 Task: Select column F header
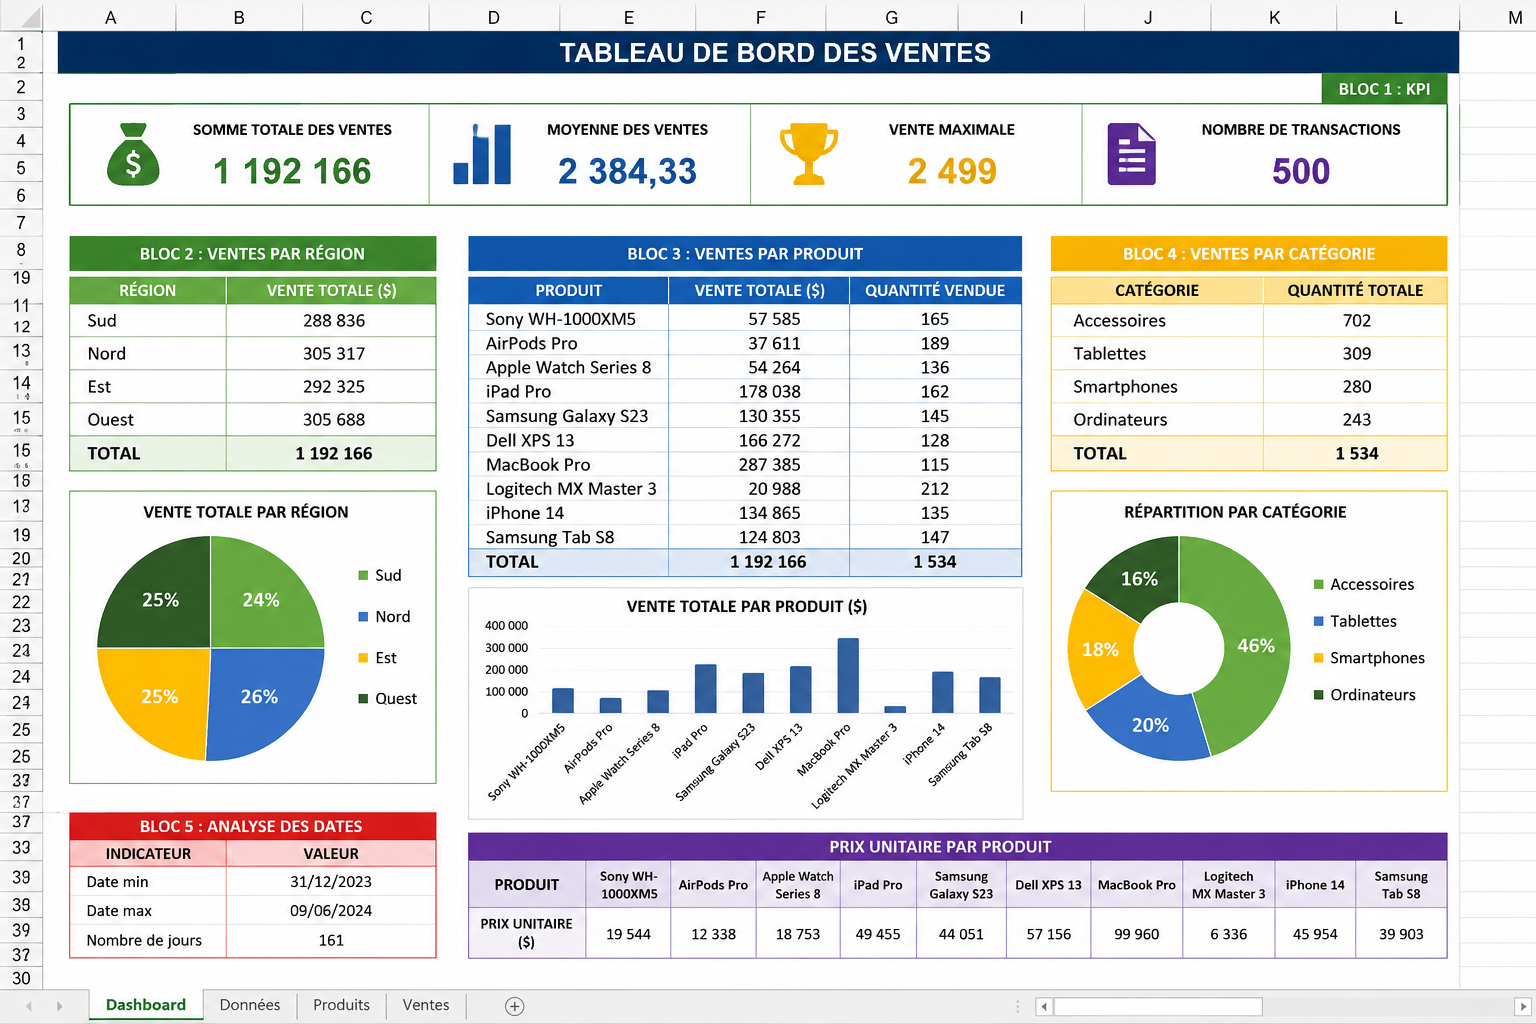[760, 17]
